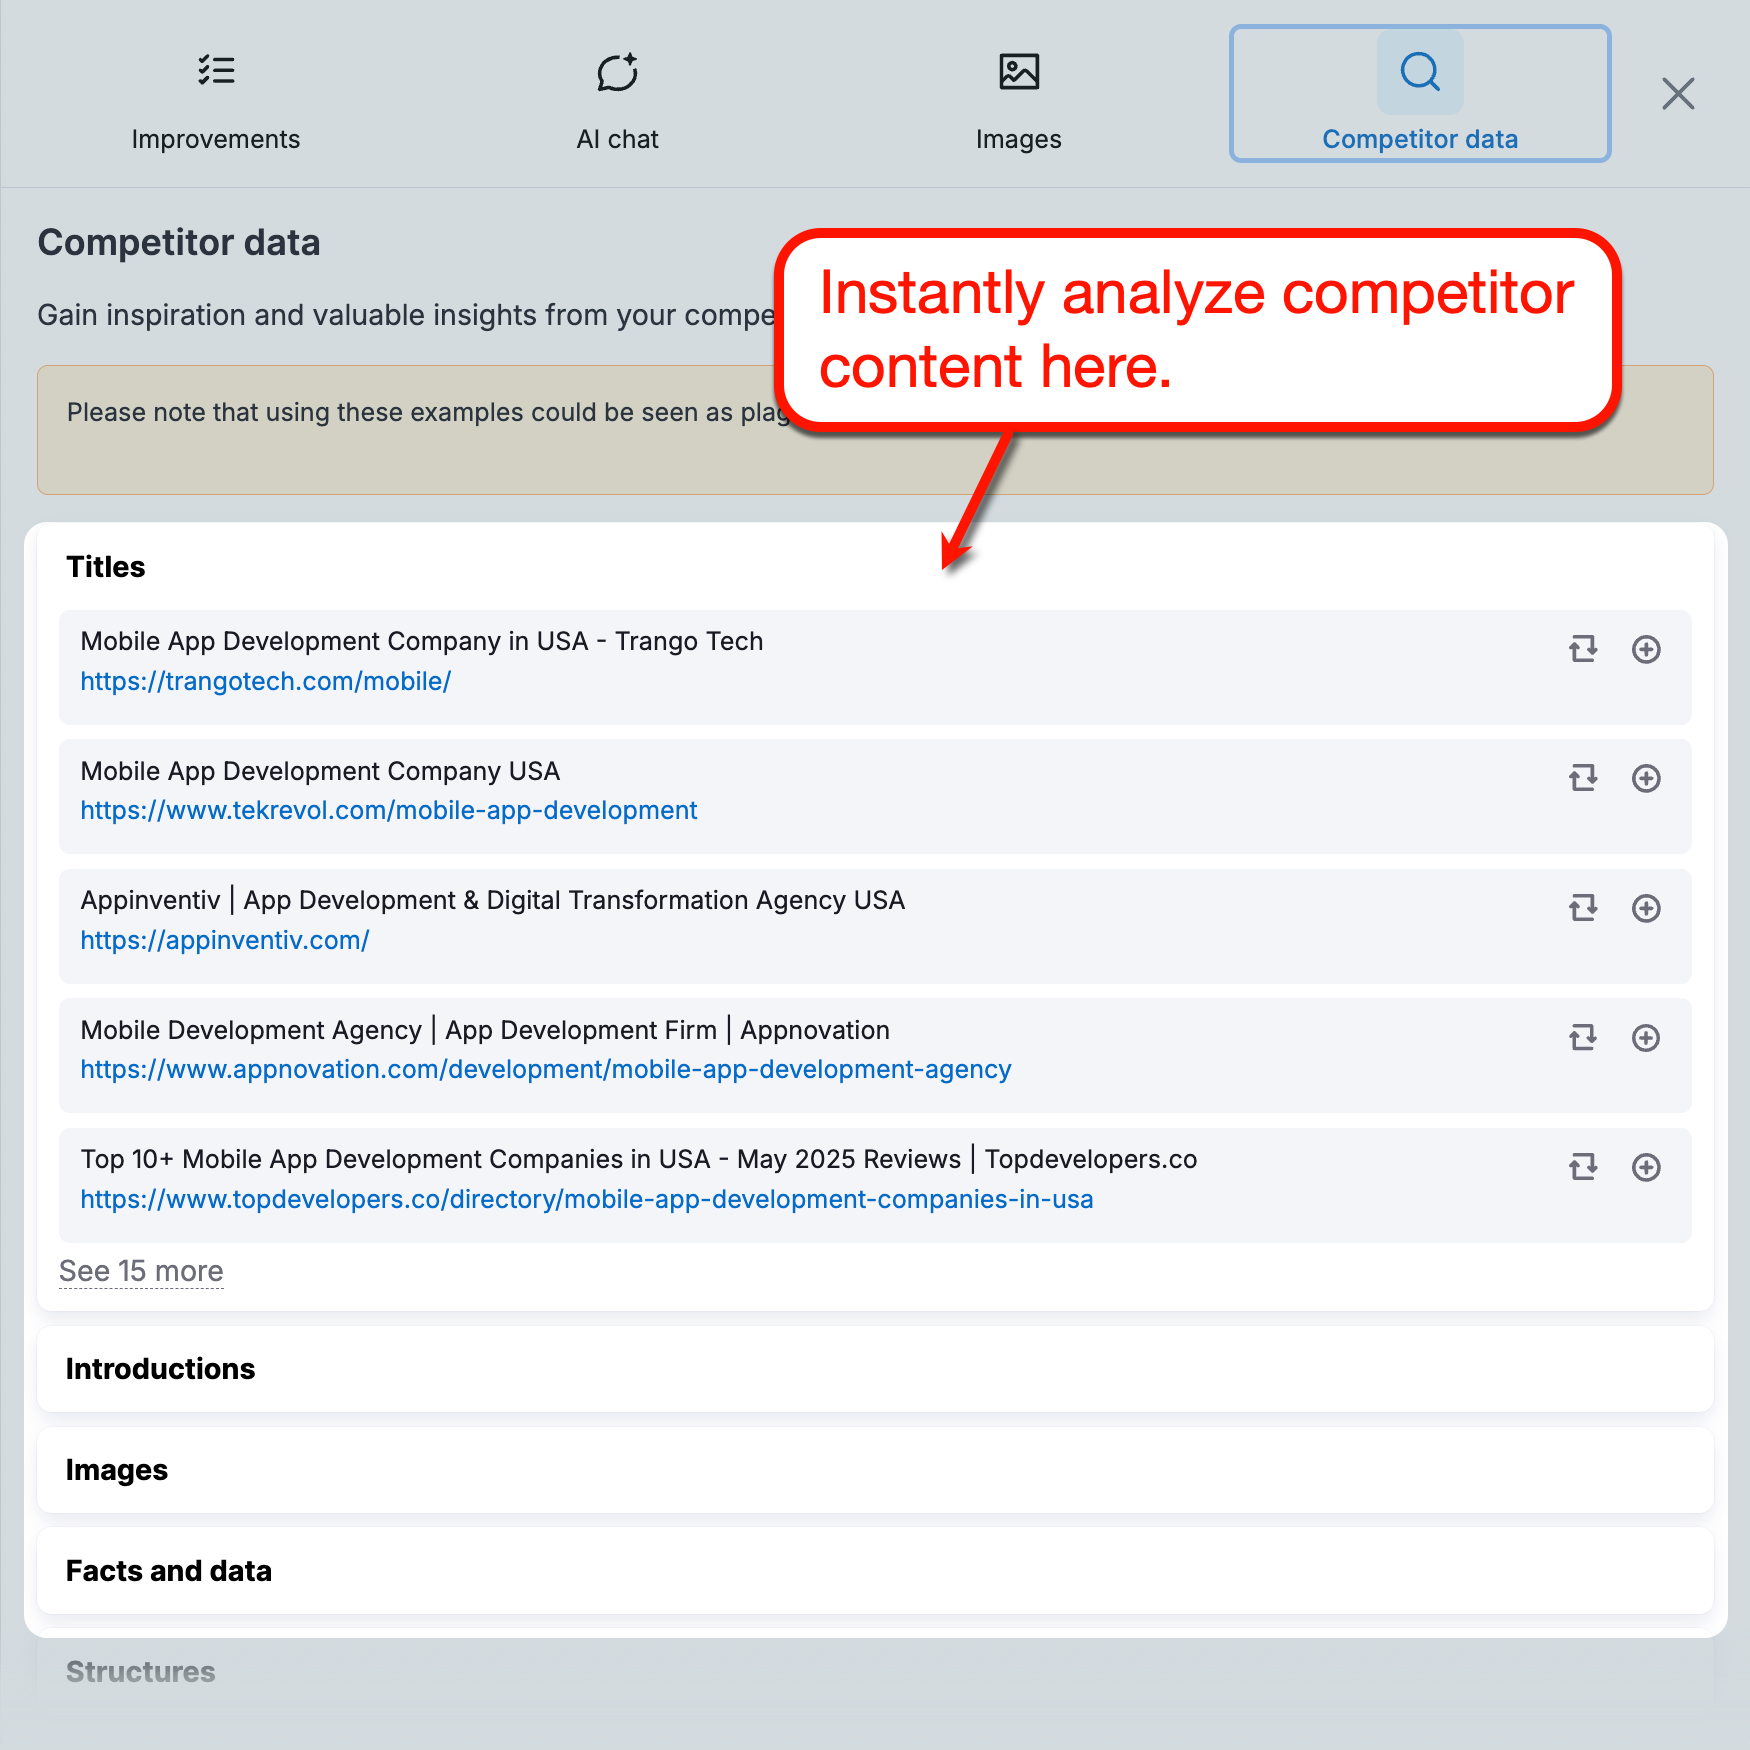Switch to the Improvements tab
1750x1750 pixels.
click(x=215, y=95)
